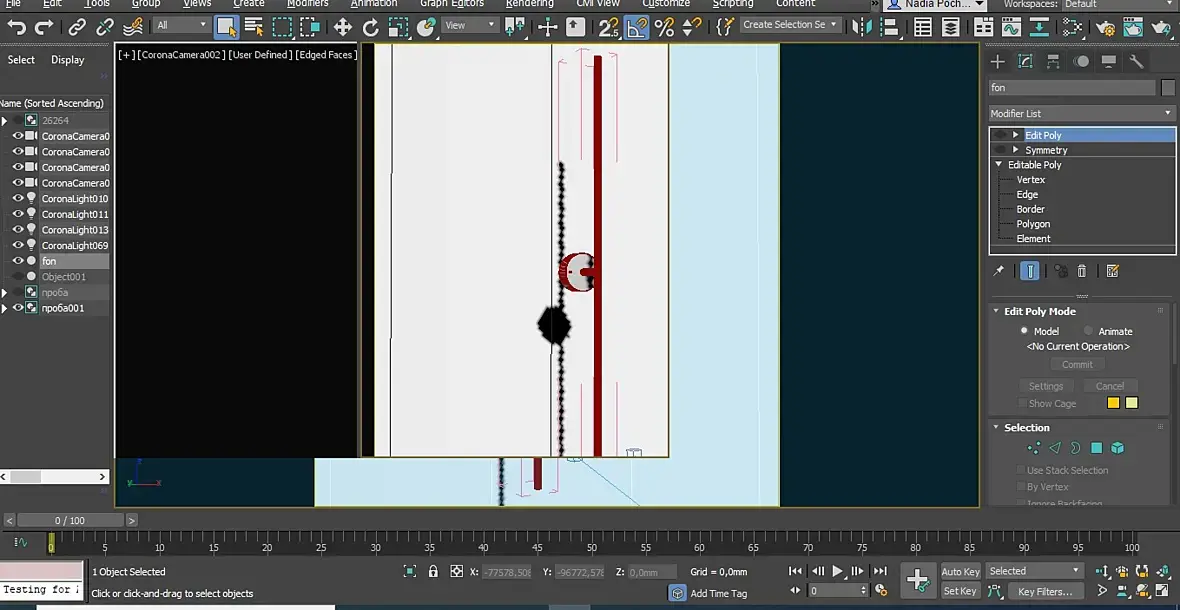Open the Scripting menu
The image size is (1180, 610).
pyautogui.click(x=733, y=4)
